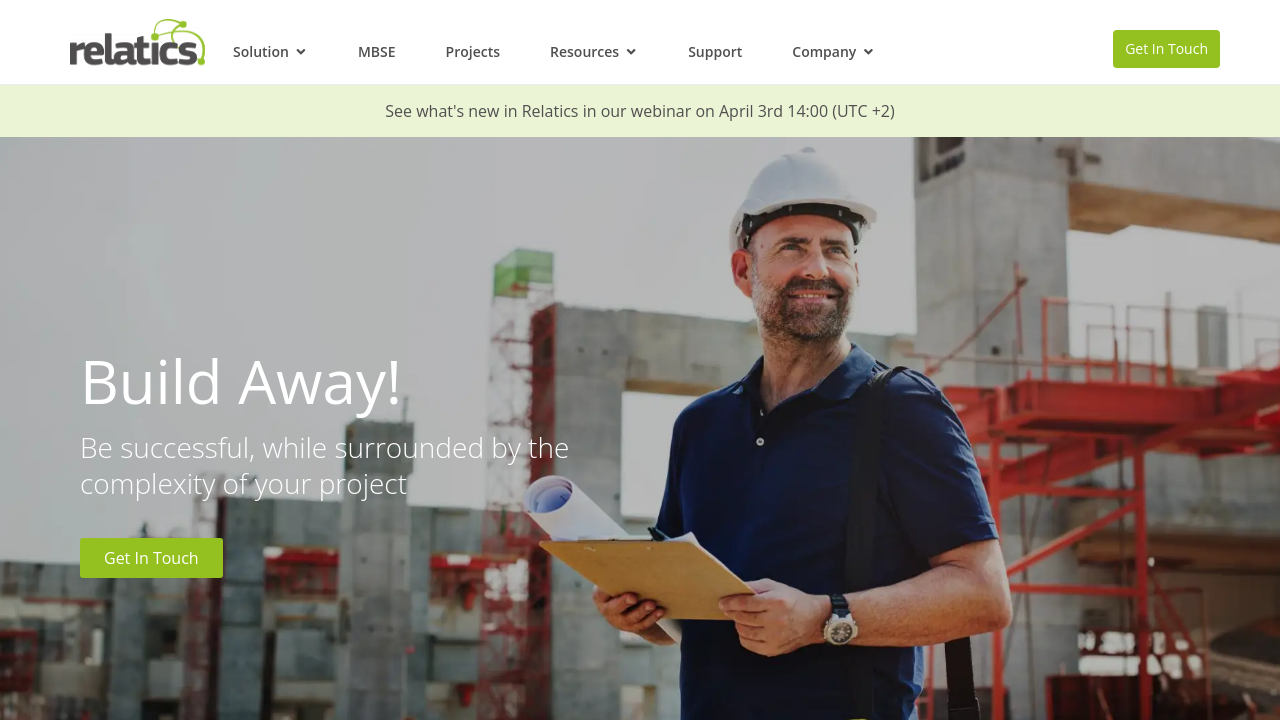Click the wooden clipboard in the photo

652,580
